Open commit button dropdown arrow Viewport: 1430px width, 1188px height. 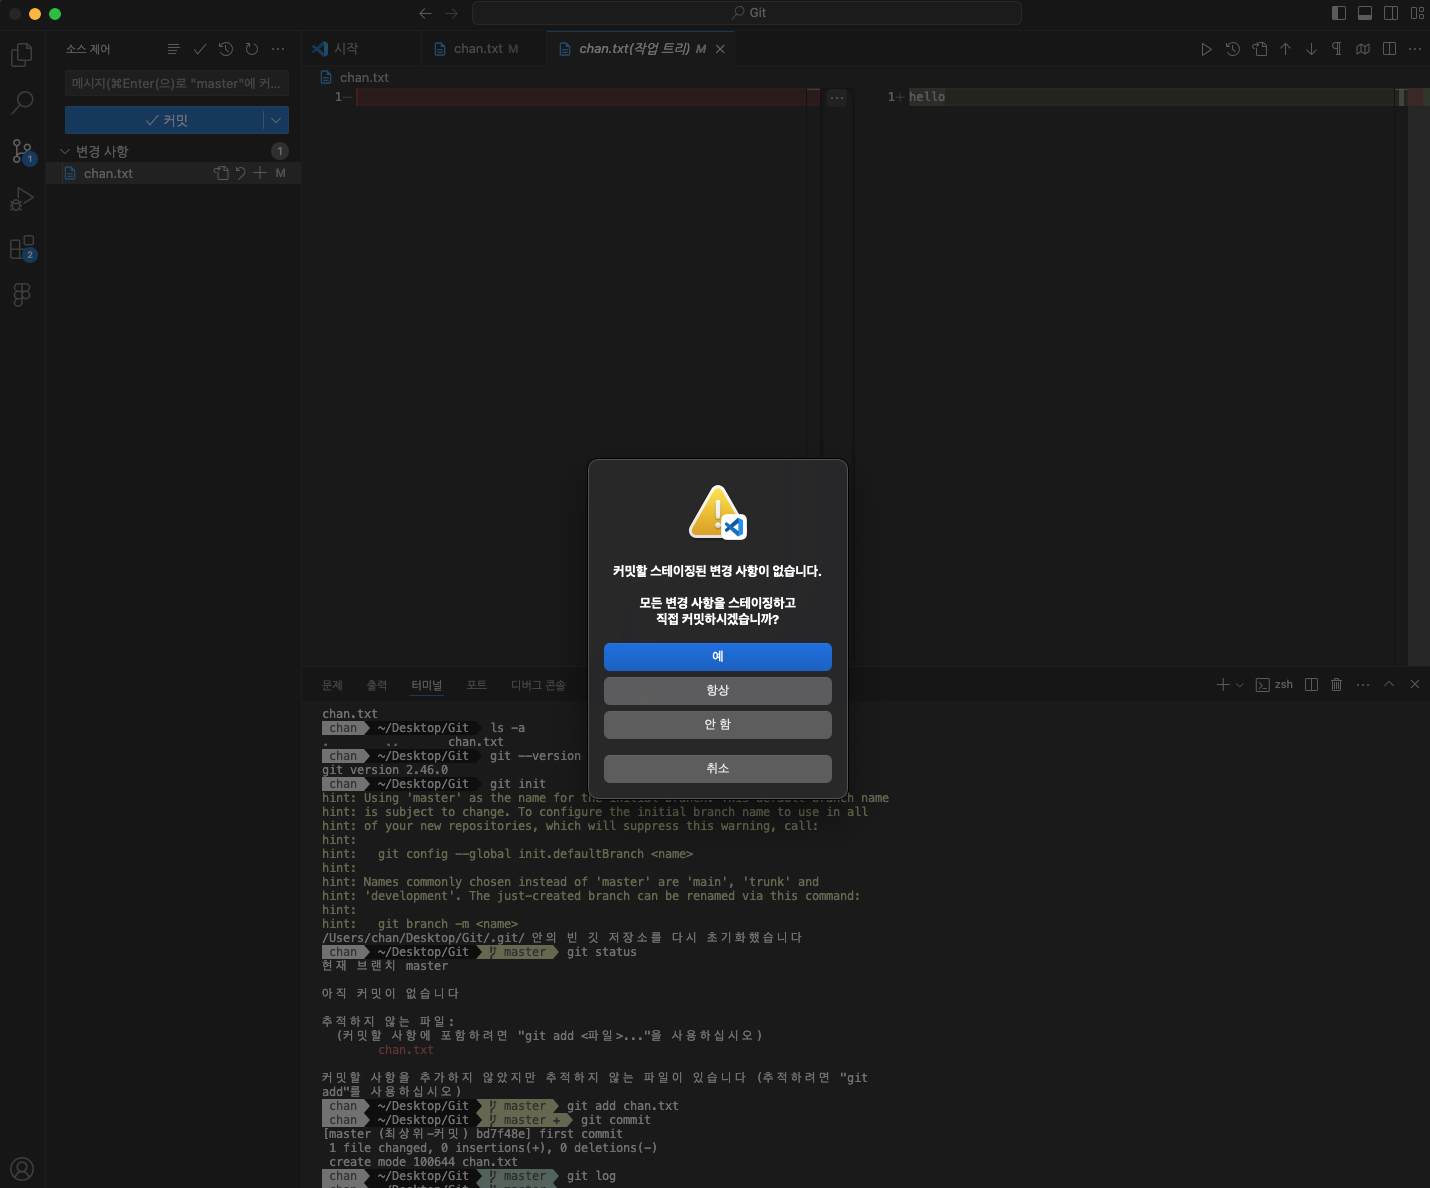pyautogui.click(x=276, y=120)
